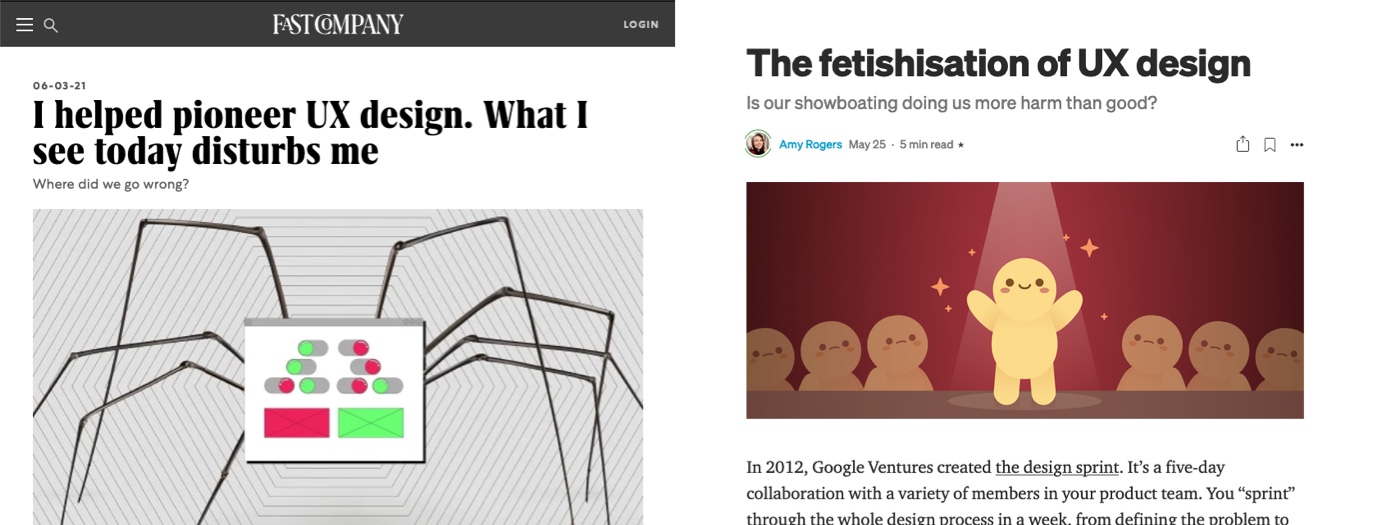
Task: Expand the three-dot more options menu
Action: coord(1297,145)
